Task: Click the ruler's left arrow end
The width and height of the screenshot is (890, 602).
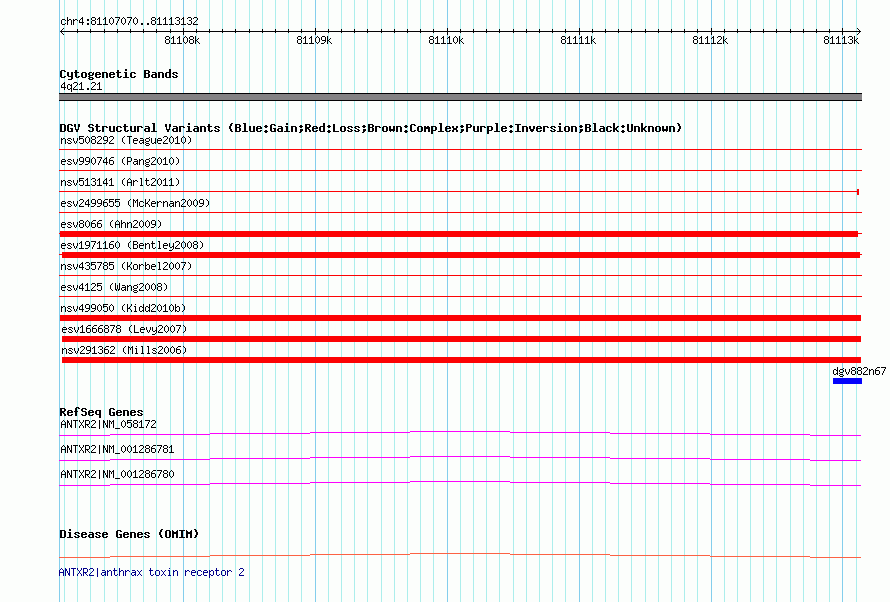Action: 62,31
